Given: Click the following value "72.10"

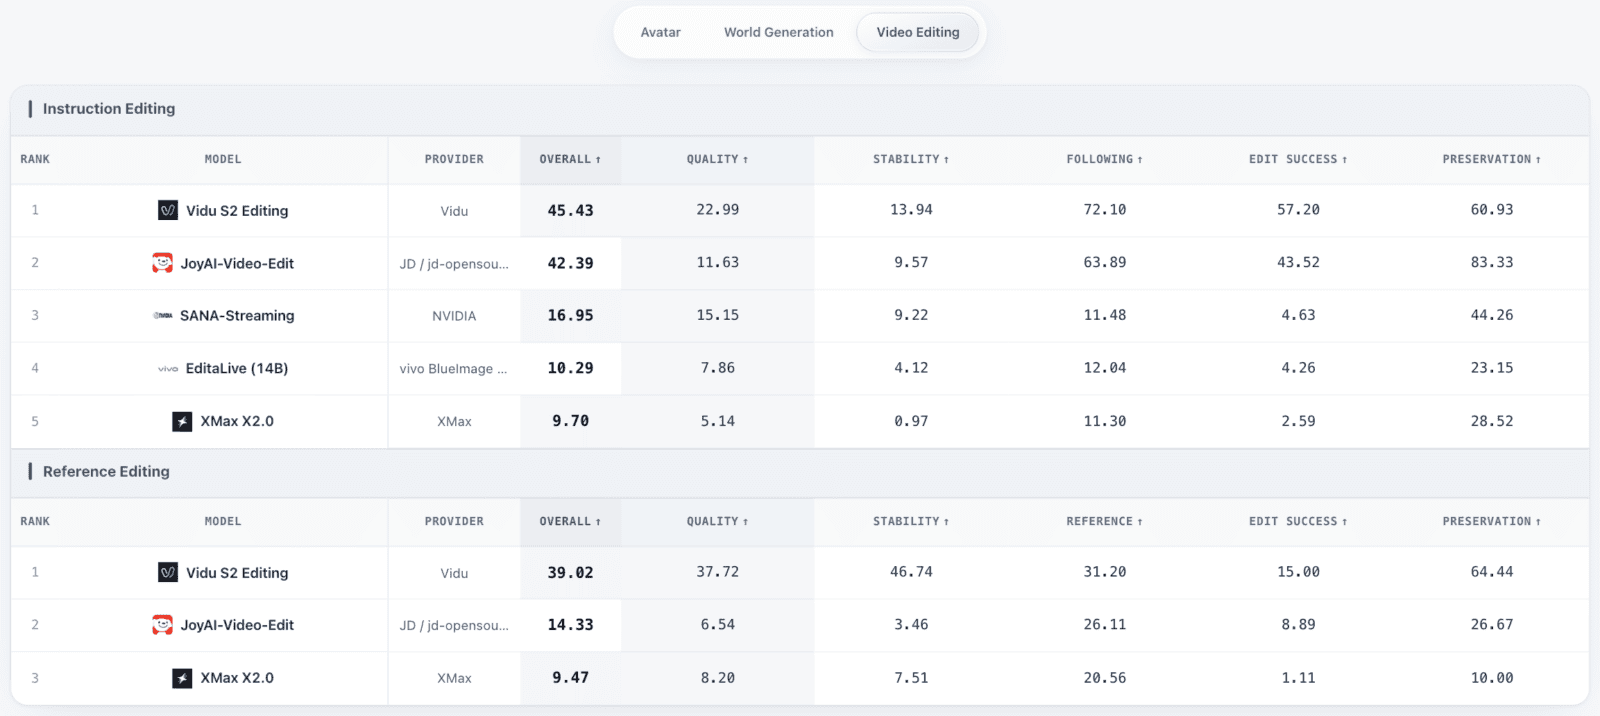Looking at the screenshot, I should 1105,210.
